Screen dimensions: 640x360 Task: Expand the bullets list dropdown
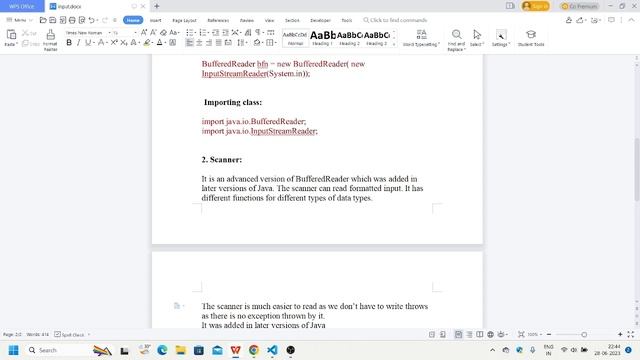[196, 33]
